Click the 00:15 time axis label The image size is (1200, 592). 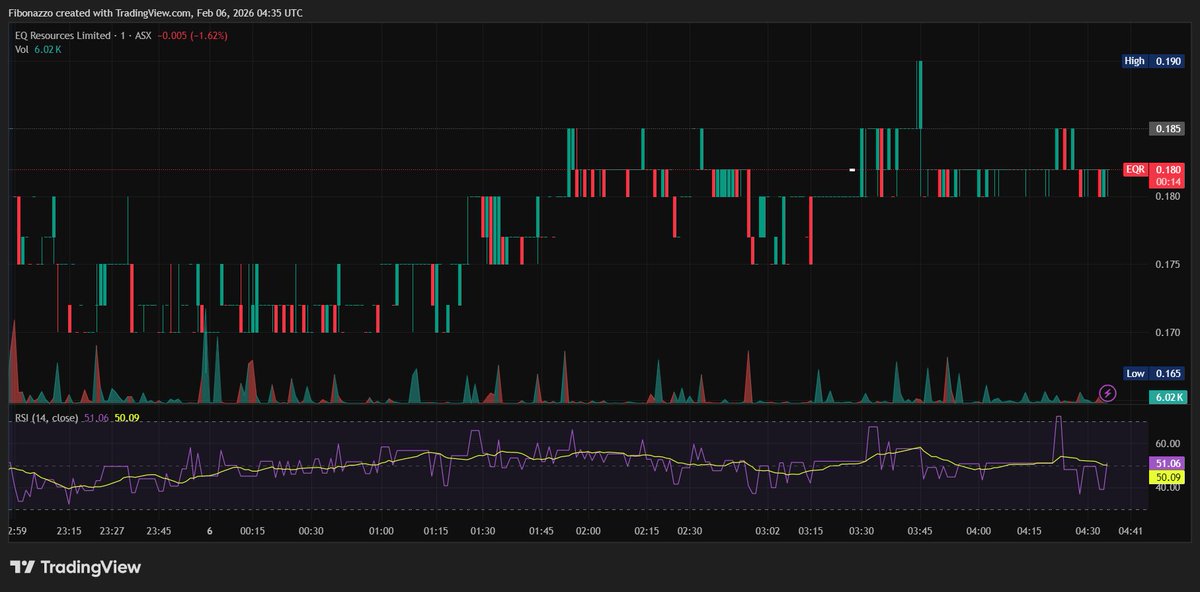(254, 531)
